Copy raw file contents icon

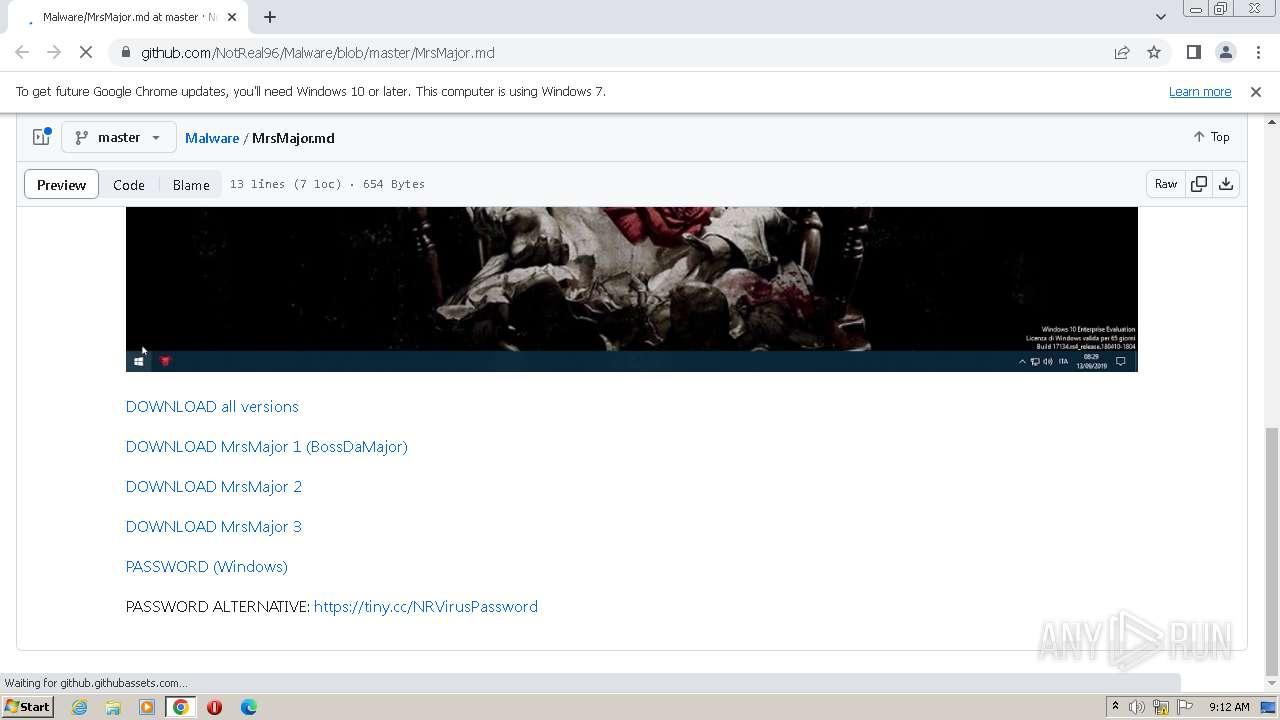pyautogui.click(x=1198, y=184)
